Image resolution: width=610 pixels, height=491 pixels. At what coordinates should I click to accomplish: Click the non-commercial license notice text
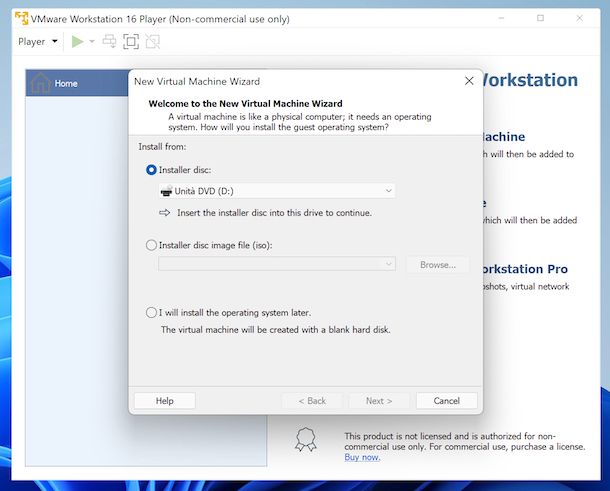pyautogui.click(x=465, y=441)
